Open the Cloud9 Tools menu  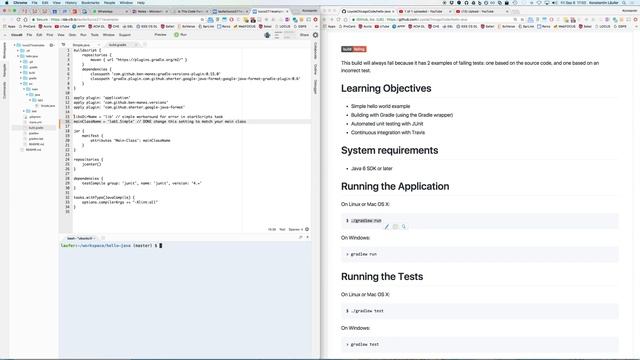[95, 35]
